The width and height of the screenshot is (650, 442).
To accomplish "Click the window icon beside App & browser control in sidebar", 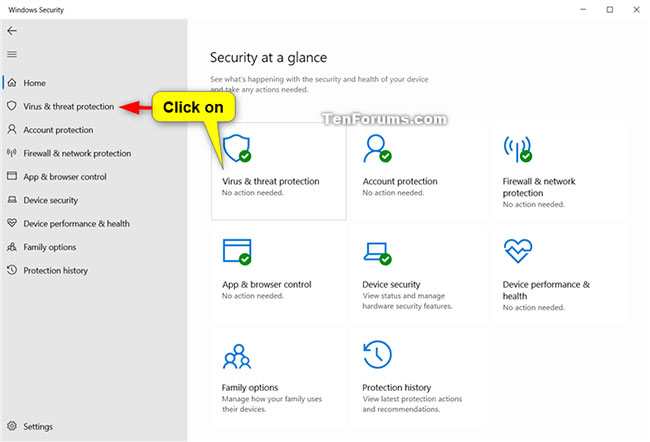I will pyautogui.click(x=12, y=176).
